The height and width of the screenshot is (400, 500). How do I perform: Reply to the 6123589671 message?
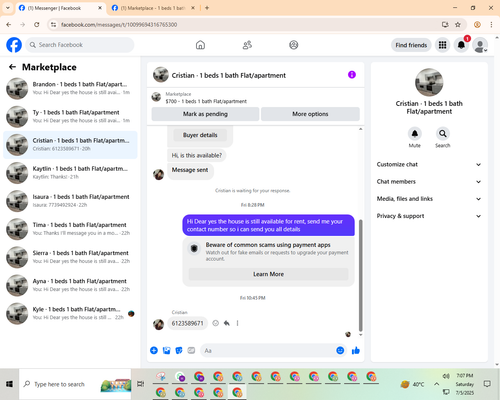click(227, 323)
